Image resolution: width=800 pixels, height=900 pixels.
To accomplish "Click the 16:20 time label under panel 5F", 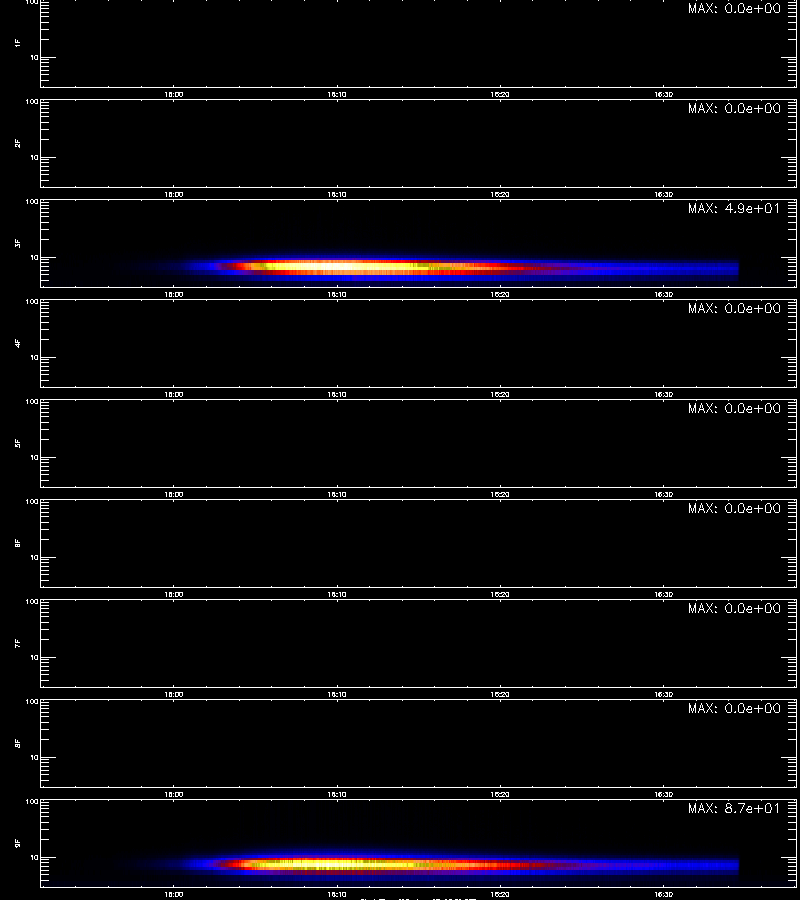I will pos(500,494).
